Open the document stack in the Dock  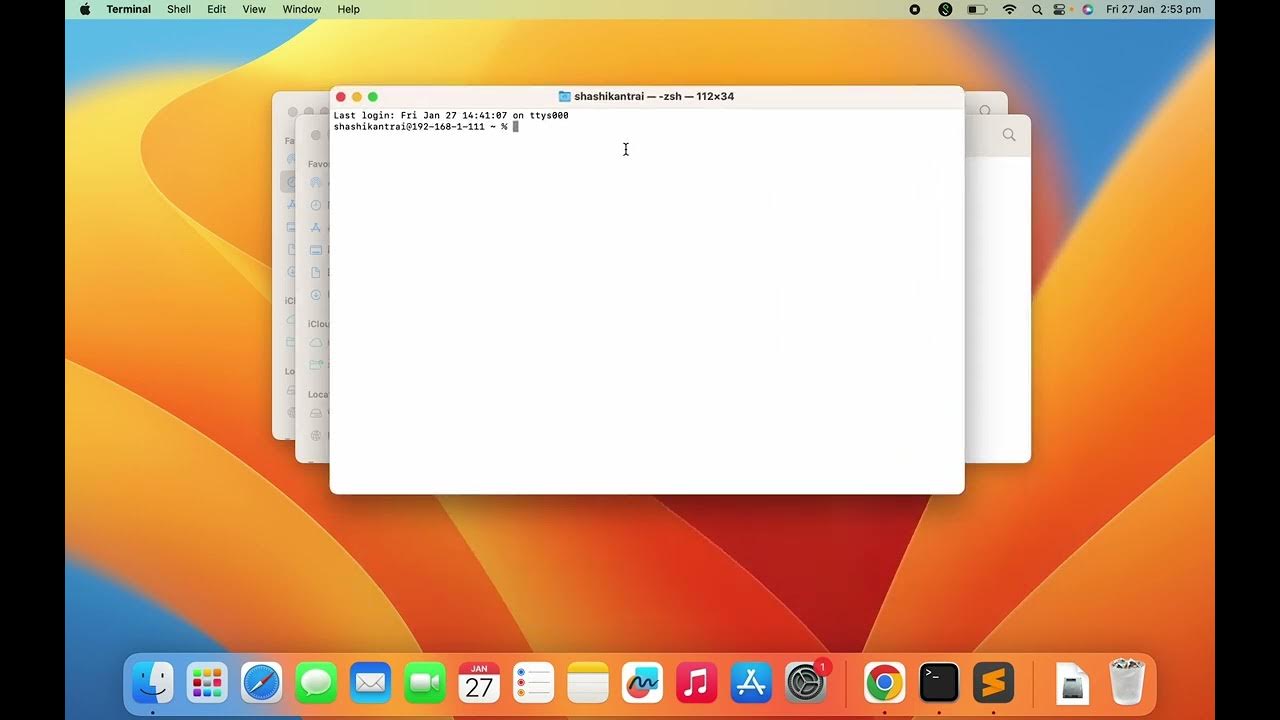pos(1073,683)
